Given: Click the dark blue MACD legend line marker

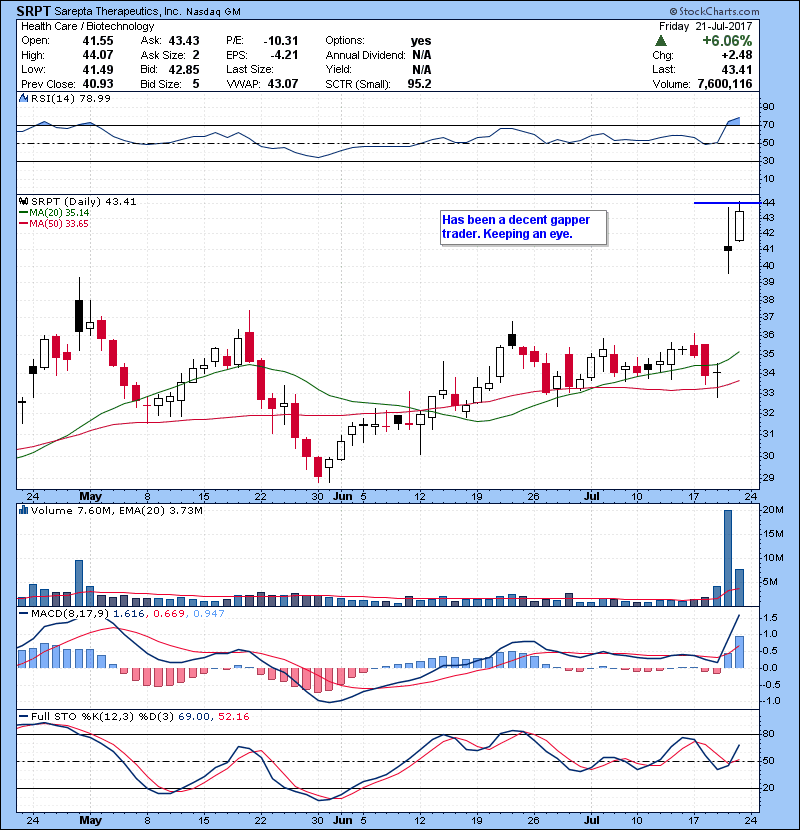Looking at the screenshot, I should tap(24, 614).
